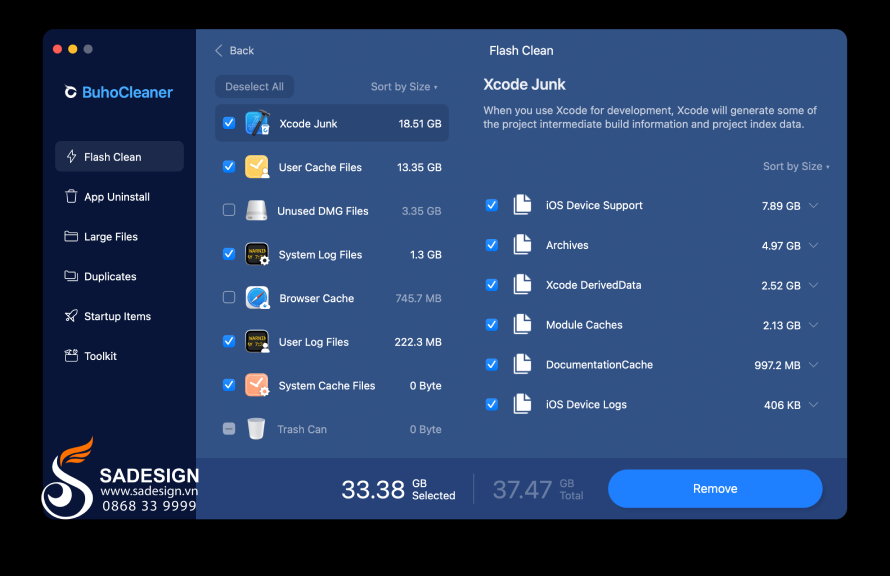Select the 18.51 GB size value
The image size is (890, 576).
tap(419, 124)
